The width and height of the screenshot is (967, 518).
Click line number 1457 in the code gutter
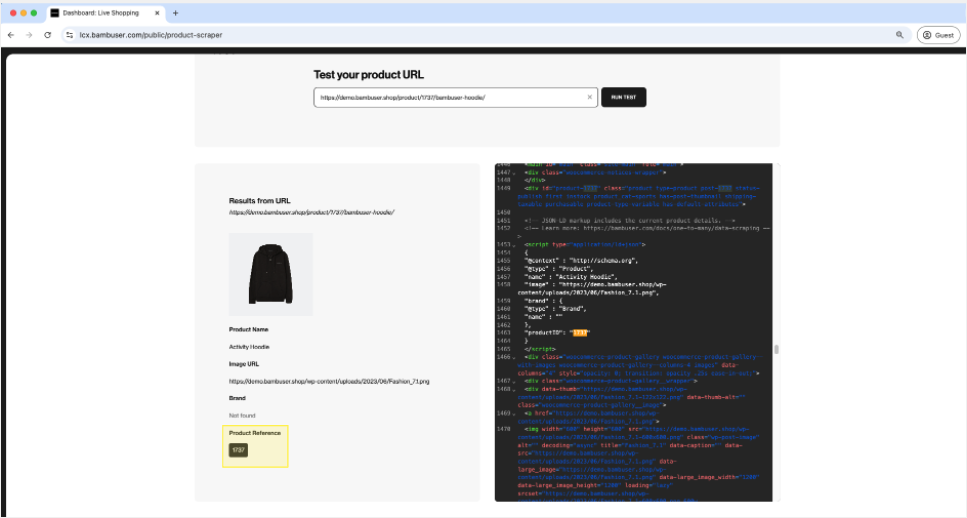click(503, 277)
